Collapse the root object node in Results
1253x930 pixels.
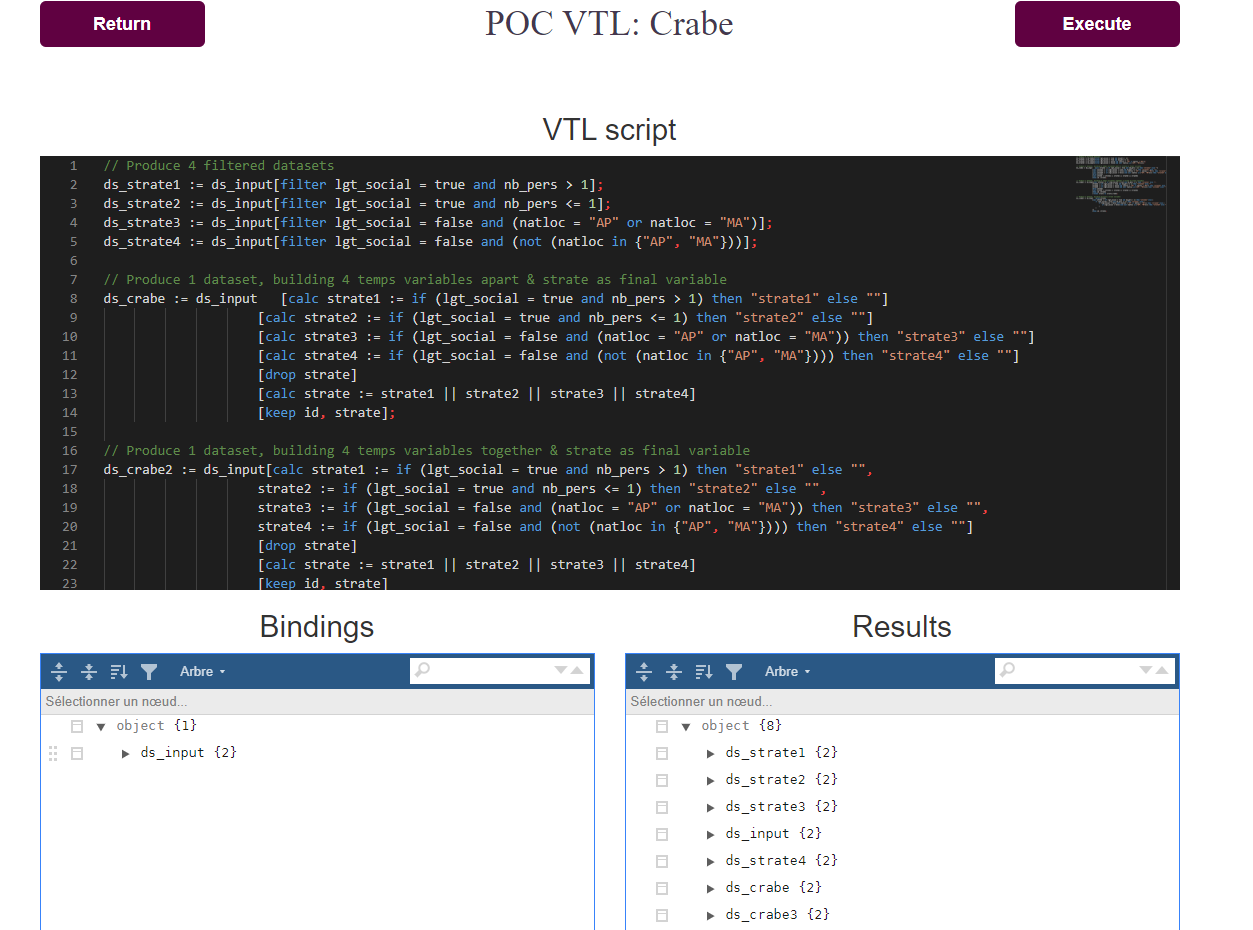686,727
